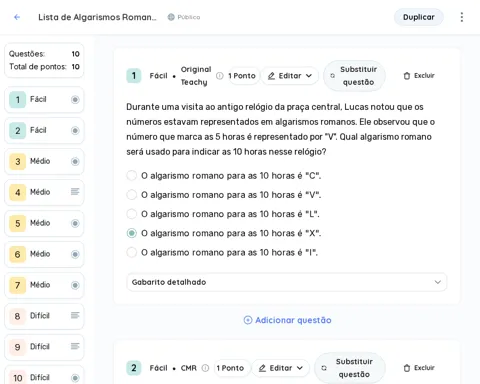Click the Duplicar button
Viewport: 480px width, 384px height.
click(x=419, y=17)
